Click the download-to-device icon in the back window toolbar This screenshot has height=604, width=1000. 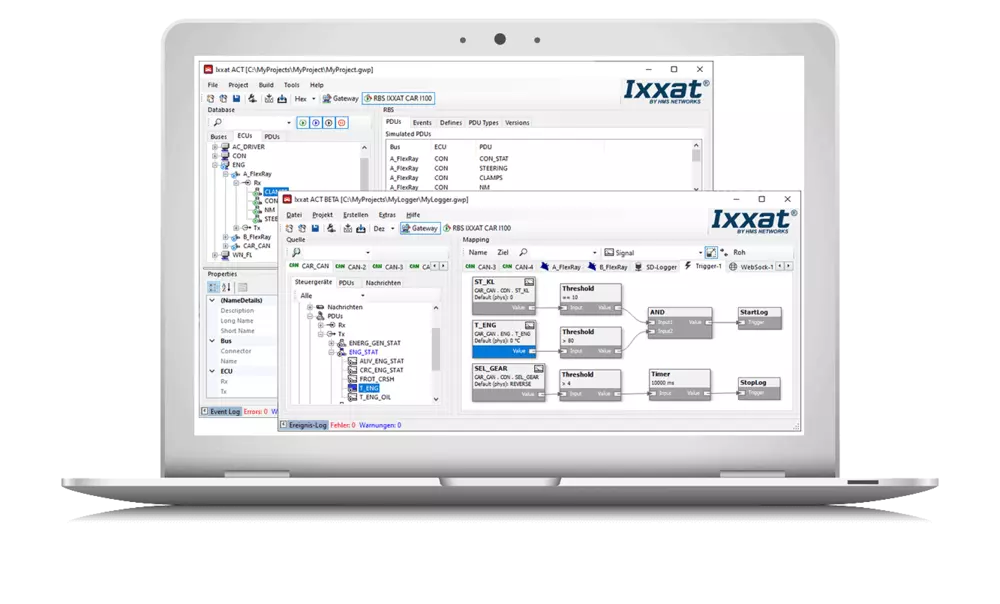(282, 99)
